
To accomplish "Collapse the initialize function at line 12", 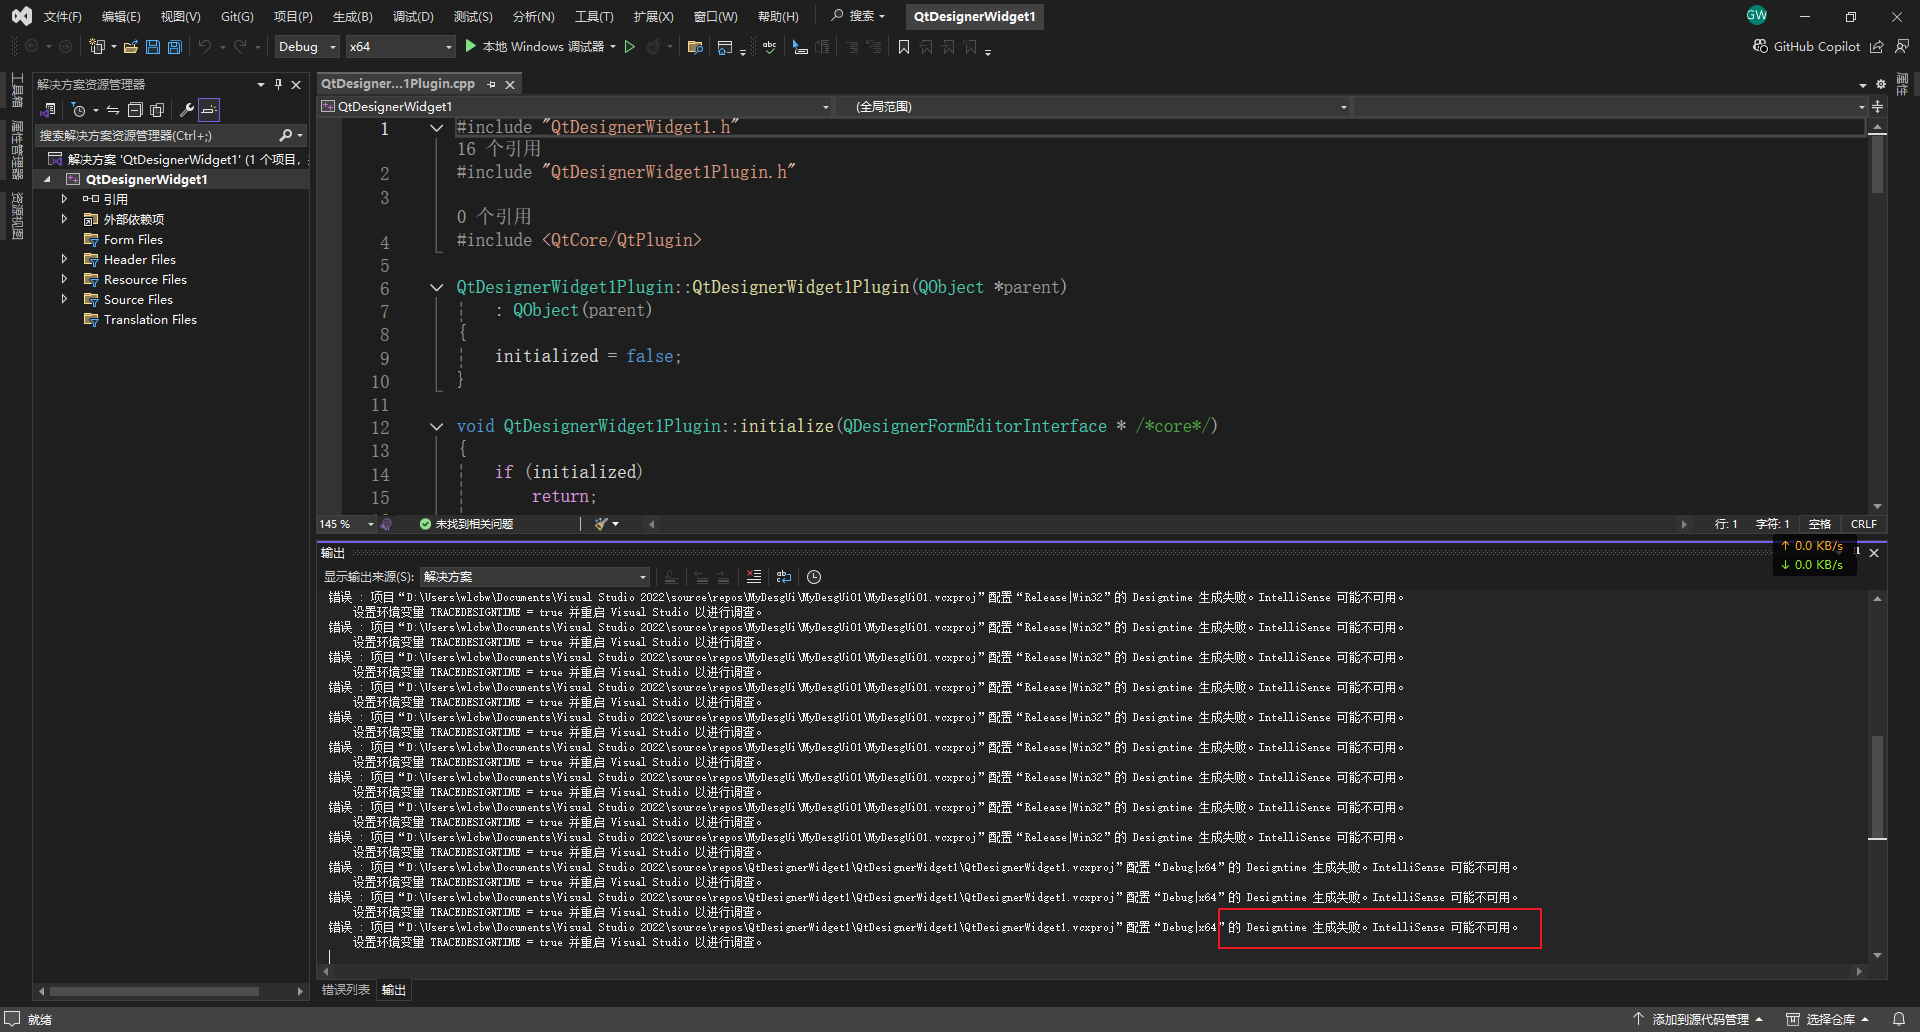I will pos(437,427).
